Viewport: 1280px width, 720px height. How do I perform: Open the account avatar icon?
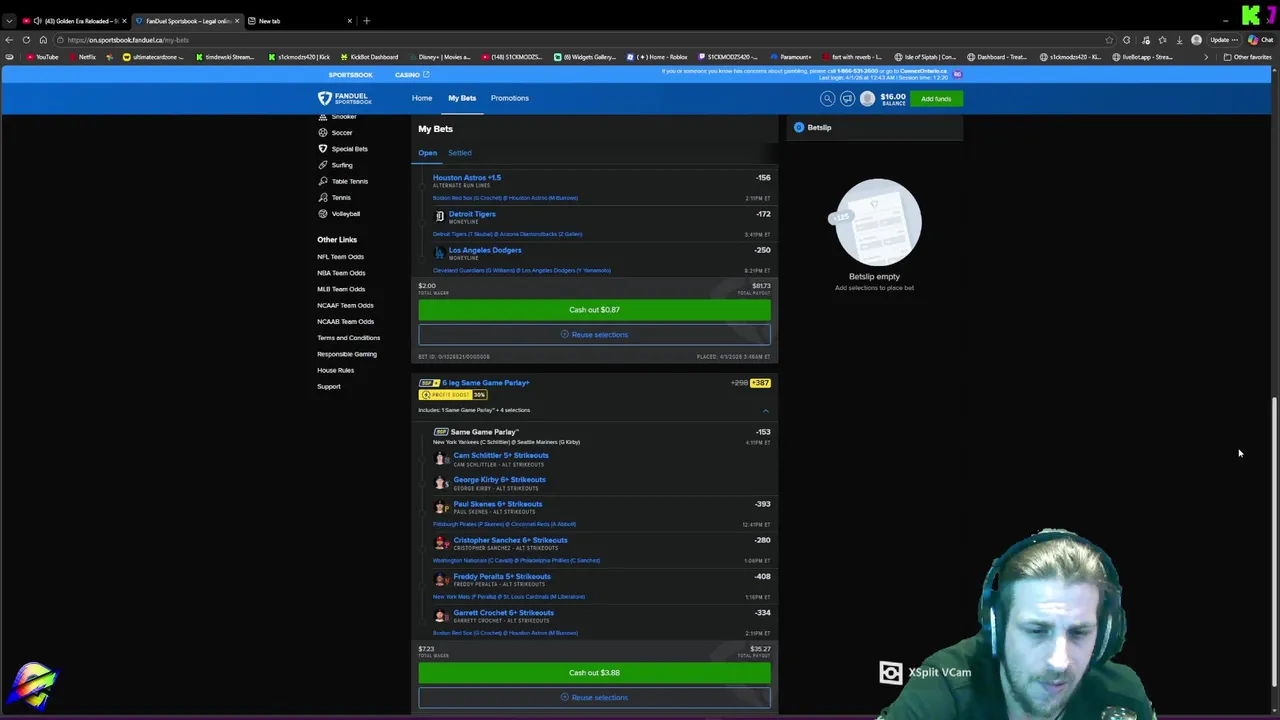867,98
